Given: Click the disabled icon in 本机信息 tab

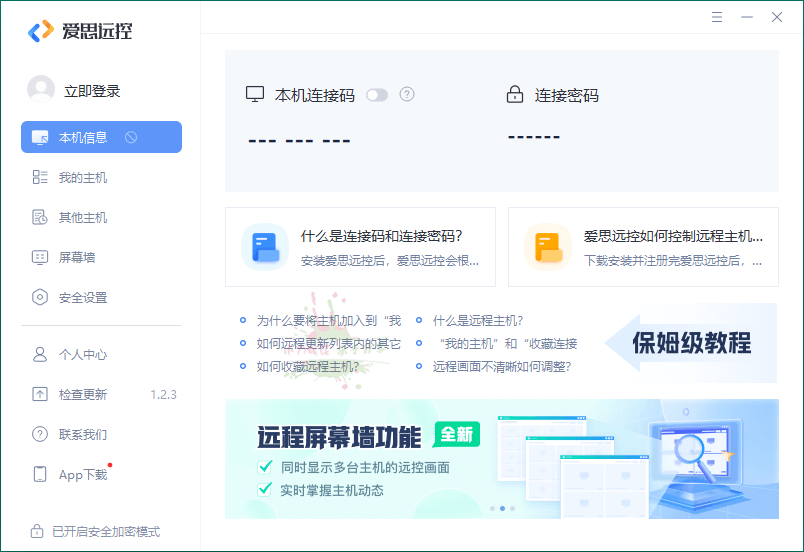Looking at the screenshot, I should (x=131, y=137).
